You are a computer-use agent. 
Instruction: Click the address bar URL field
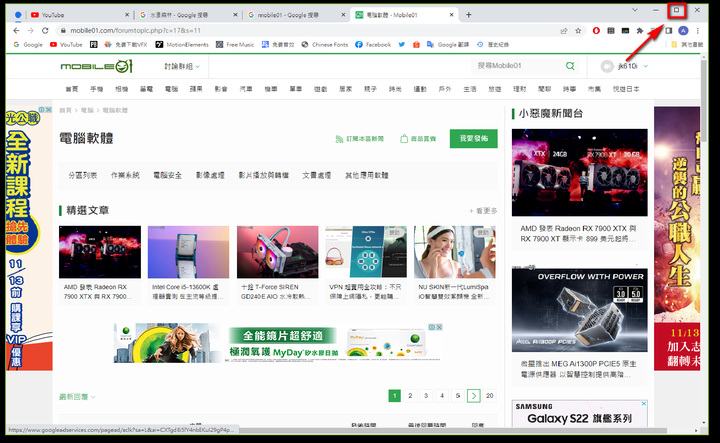pos(308,31)
